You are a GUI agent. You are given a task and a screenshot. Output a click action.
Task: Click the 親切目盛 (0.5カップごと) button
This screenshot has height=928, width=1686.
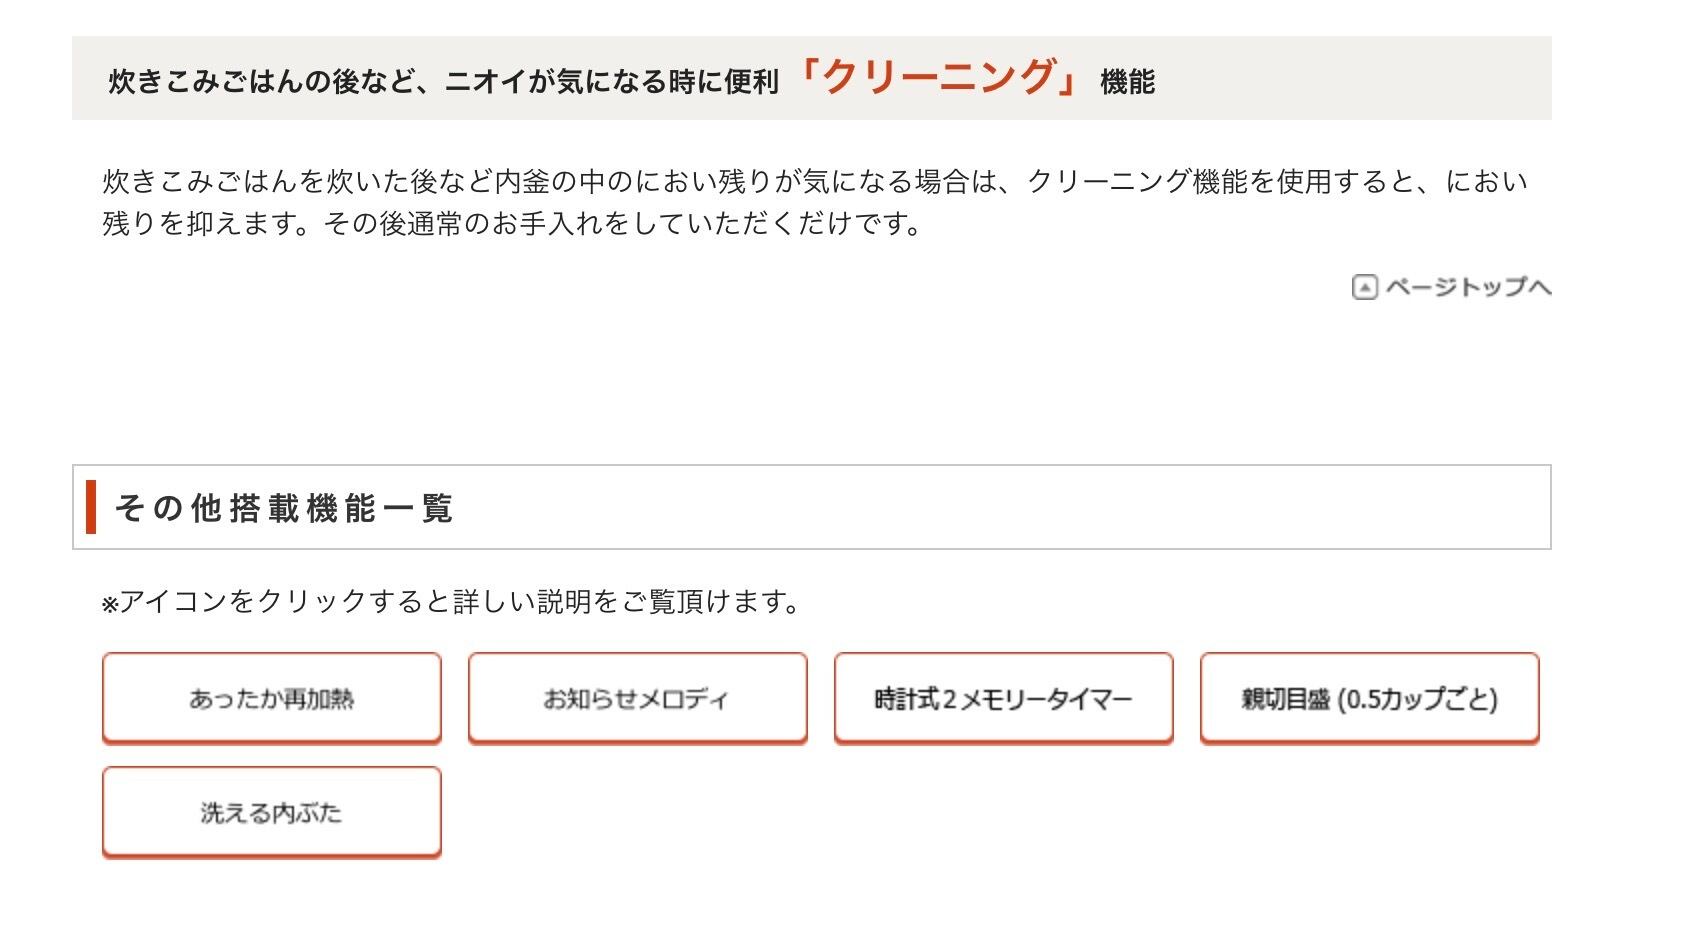point(1369,698)
